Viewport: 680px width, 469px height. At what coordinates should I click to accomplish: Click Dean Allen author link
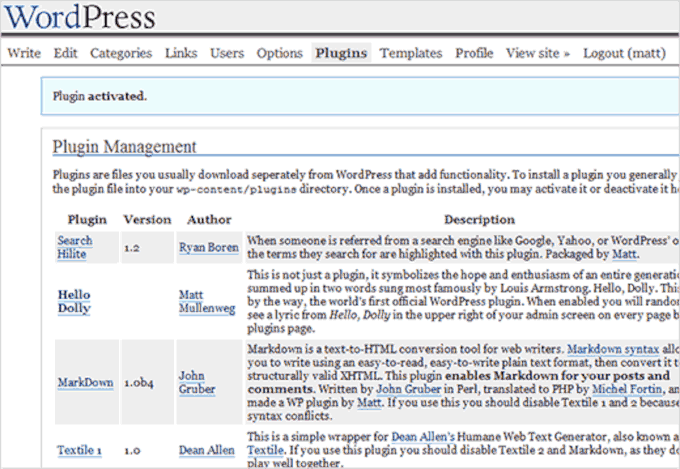206,450
